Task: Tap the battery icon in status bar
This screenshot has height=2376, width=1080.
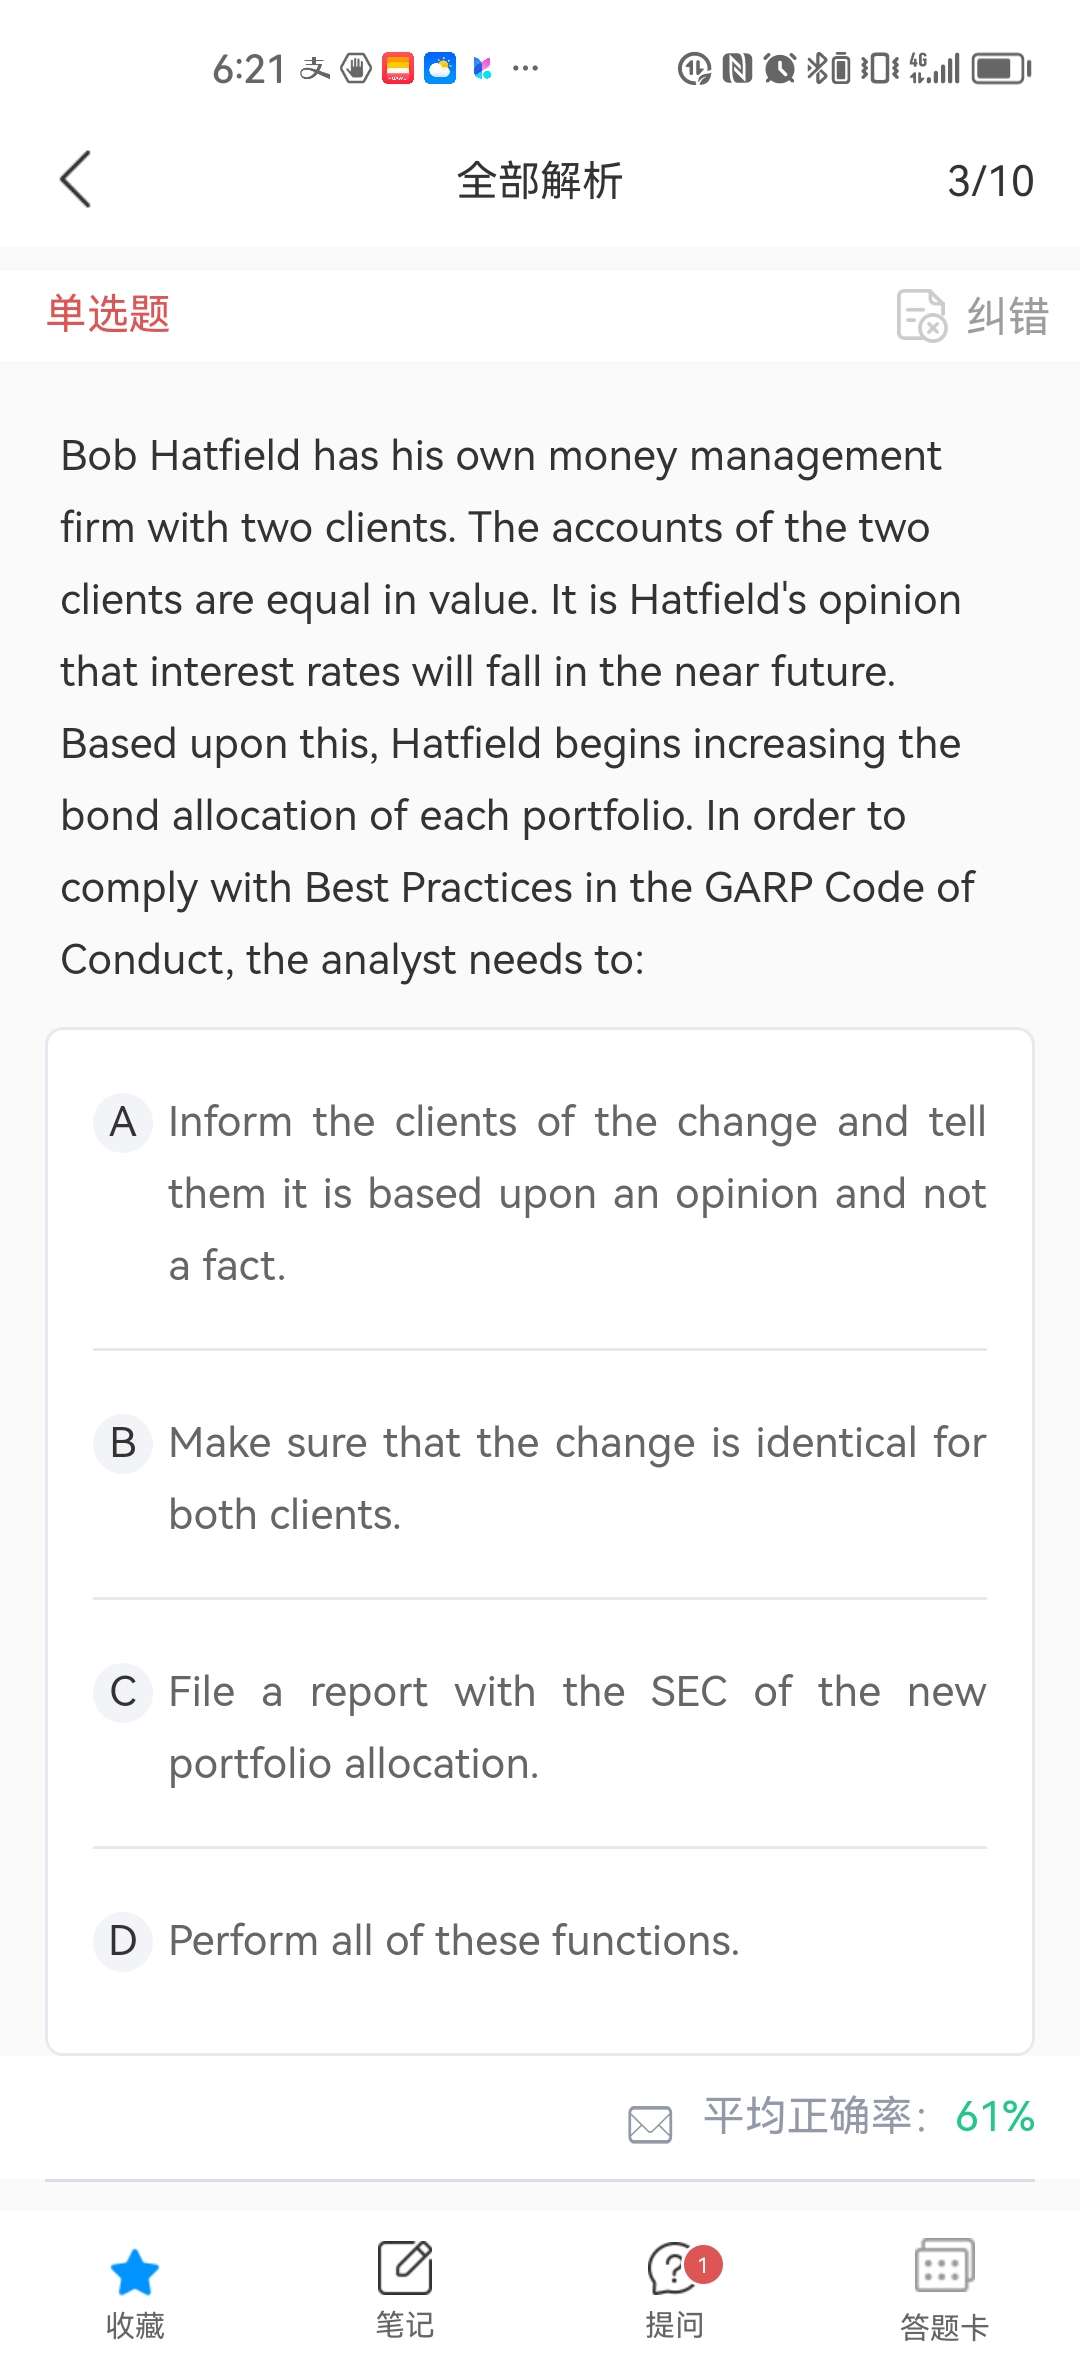Action: [1002, 69]
